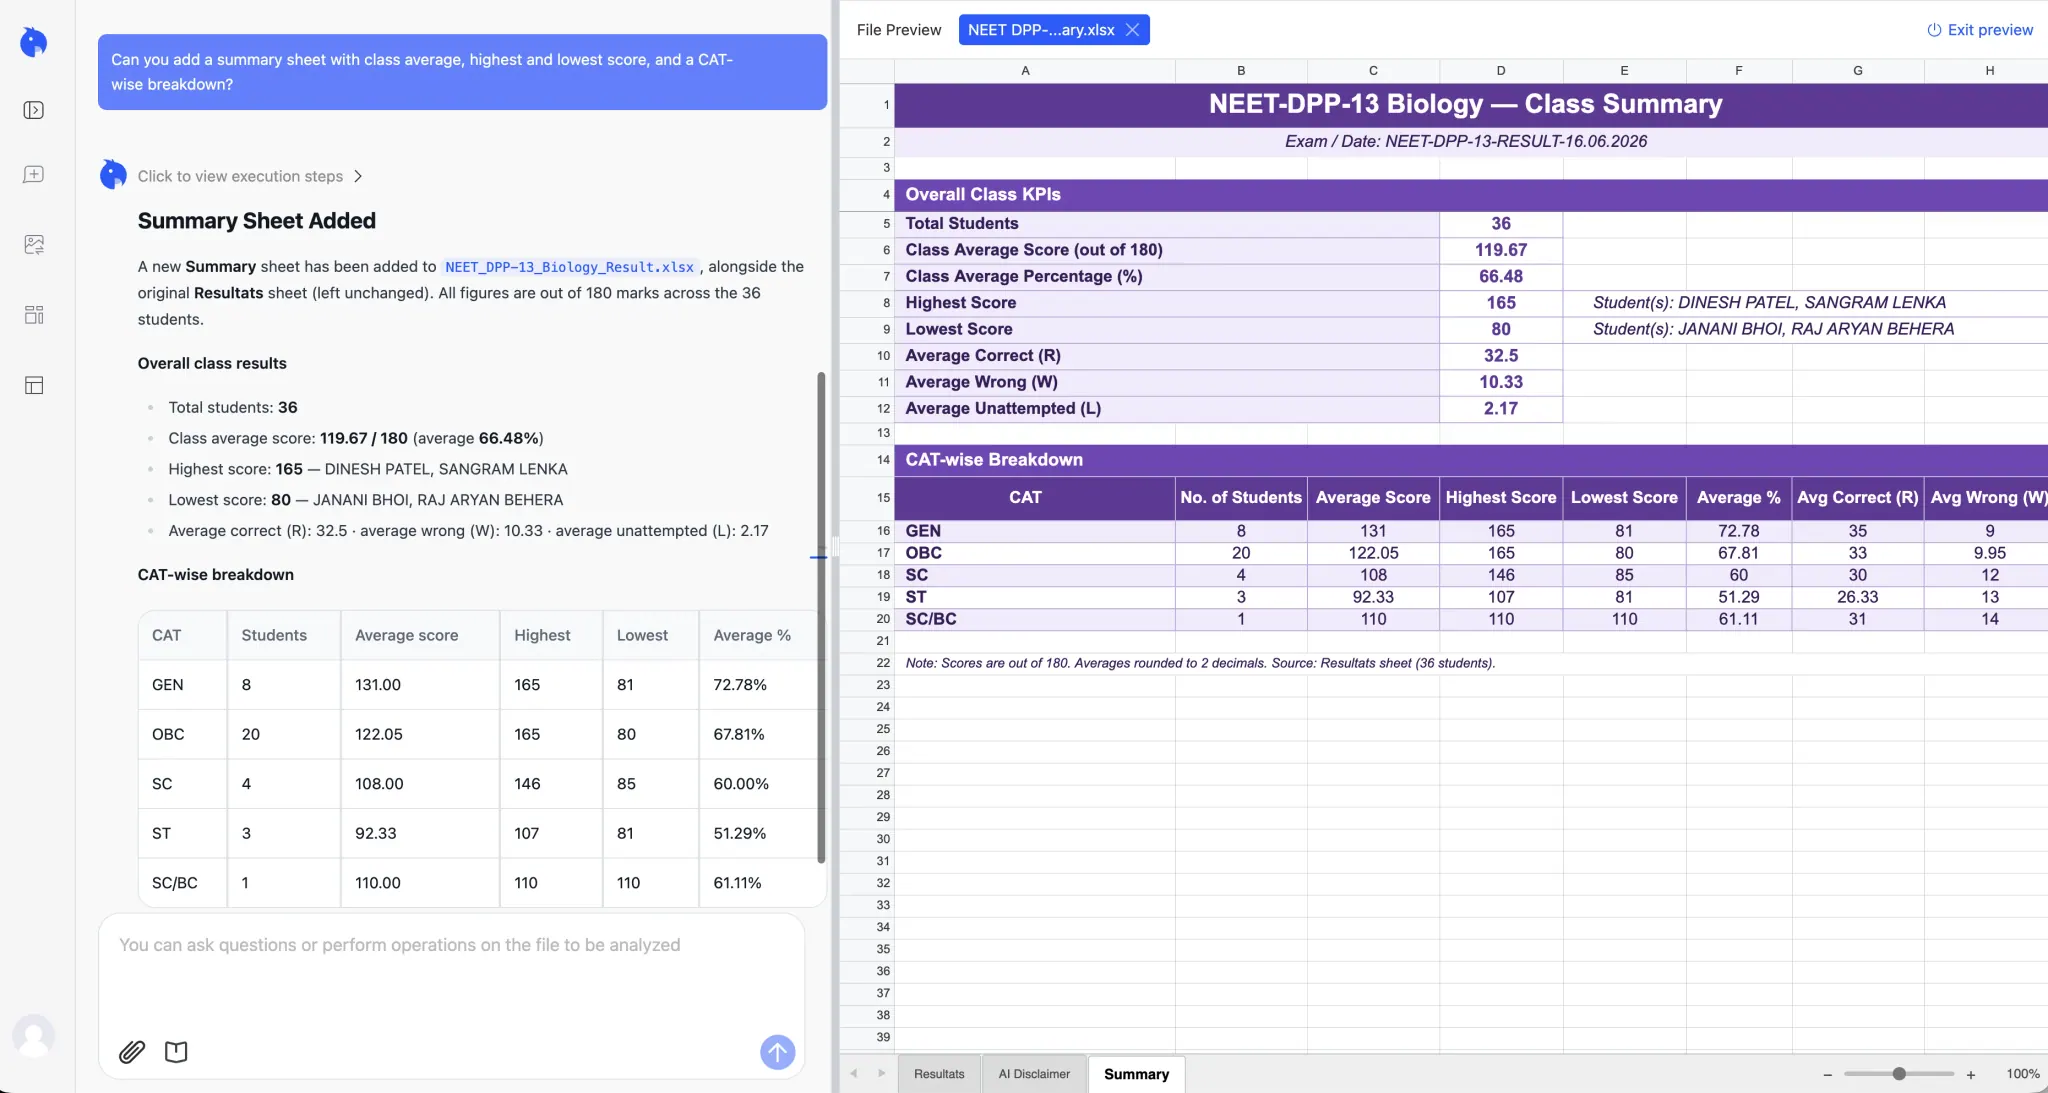Viewport: 2048px width, 1093px height.
Task: Select column A header
Action: point(1025,70)
